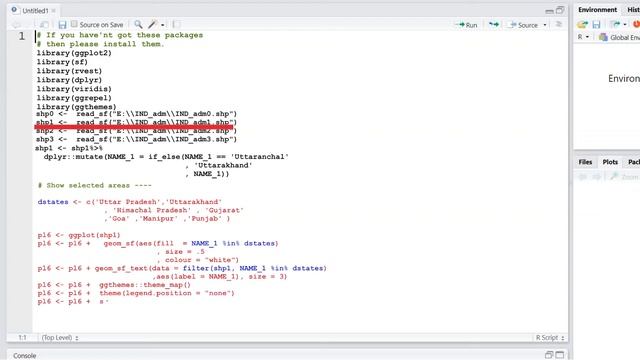Viewport: 640px width, 360px height.
Task: Click the Source button to source the script
Action: (x=523, y=25)
